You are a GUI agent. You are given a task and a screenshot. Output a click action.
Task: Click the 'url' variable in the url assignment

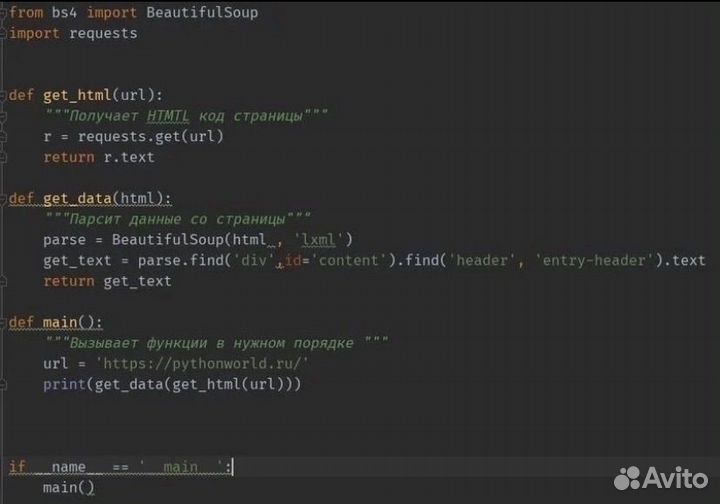click(56, 364)
